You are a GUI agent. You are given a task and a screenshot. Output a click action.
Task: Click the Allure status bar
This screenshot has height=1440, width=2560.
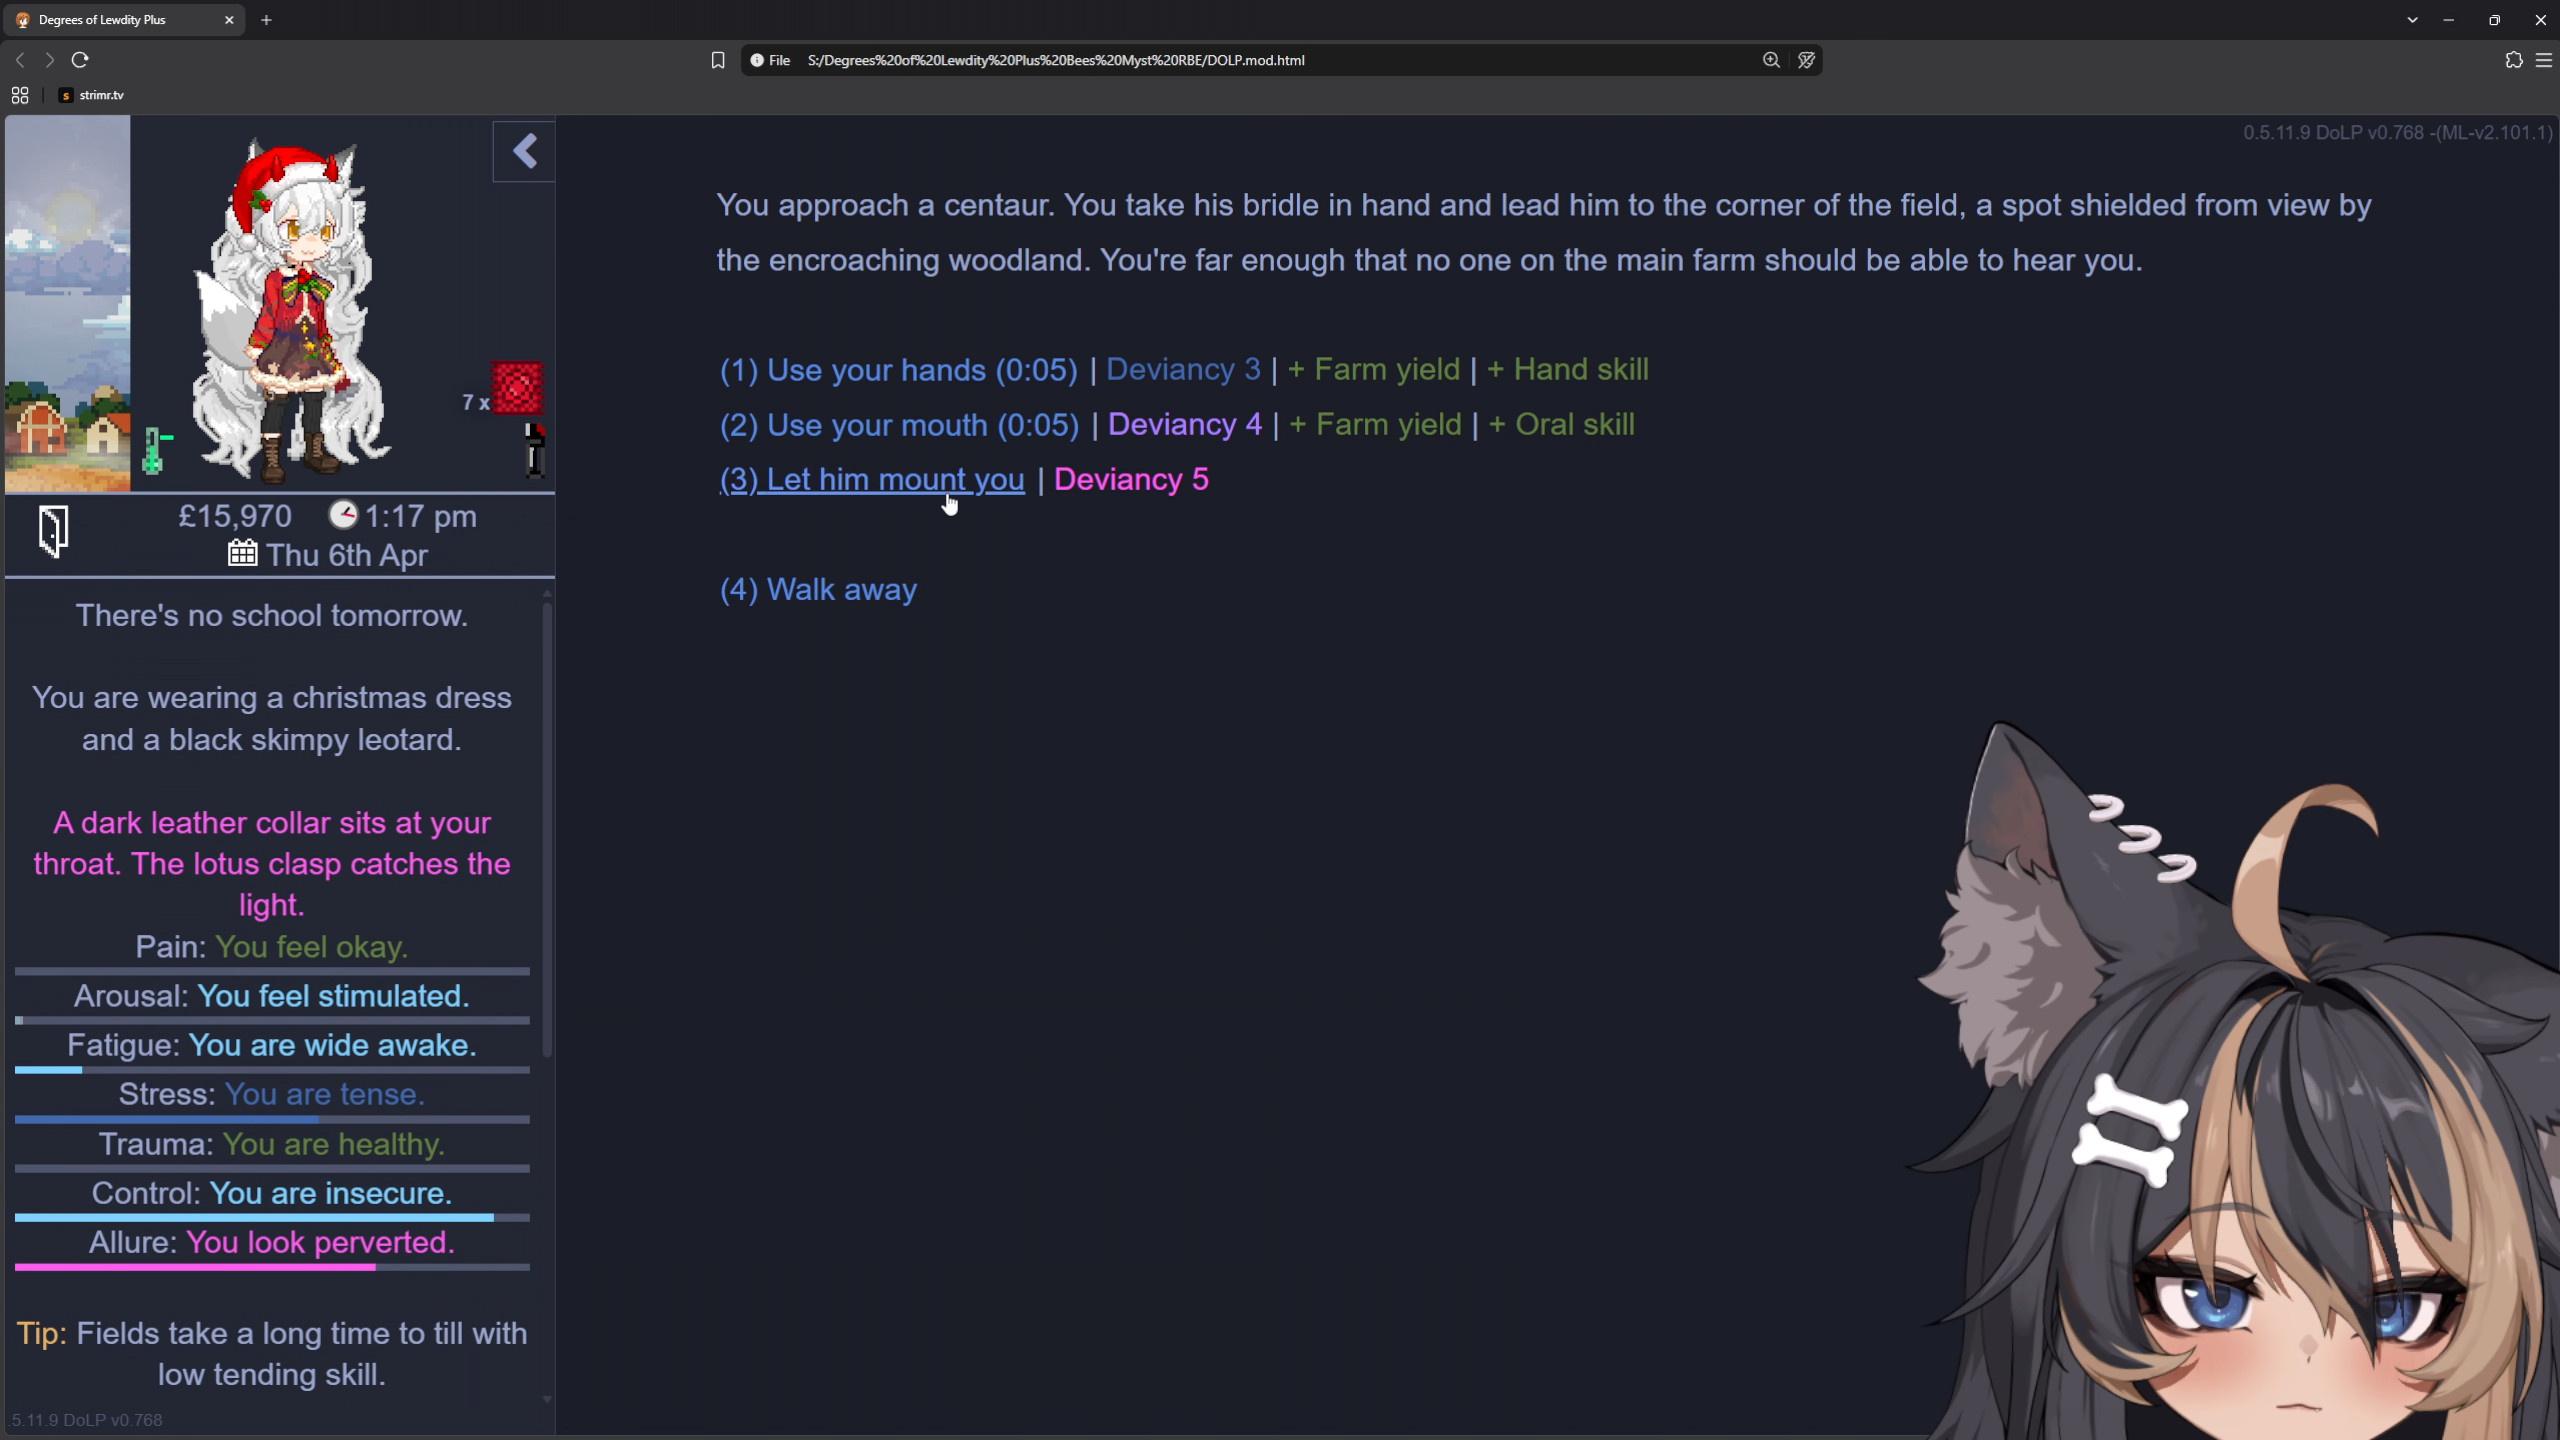[272, 1267]
